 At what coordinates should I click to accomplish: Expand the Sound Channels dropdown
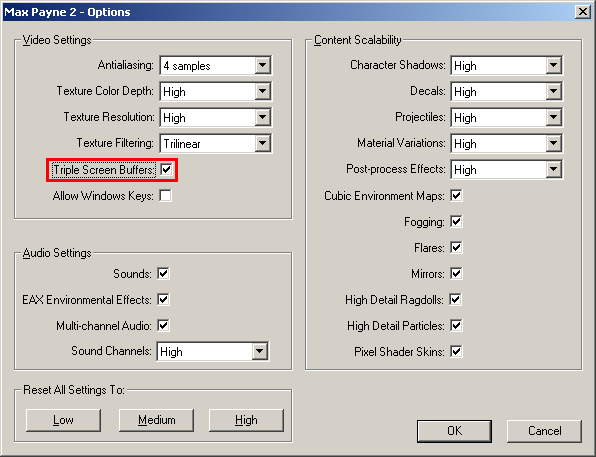pos(212,351)
